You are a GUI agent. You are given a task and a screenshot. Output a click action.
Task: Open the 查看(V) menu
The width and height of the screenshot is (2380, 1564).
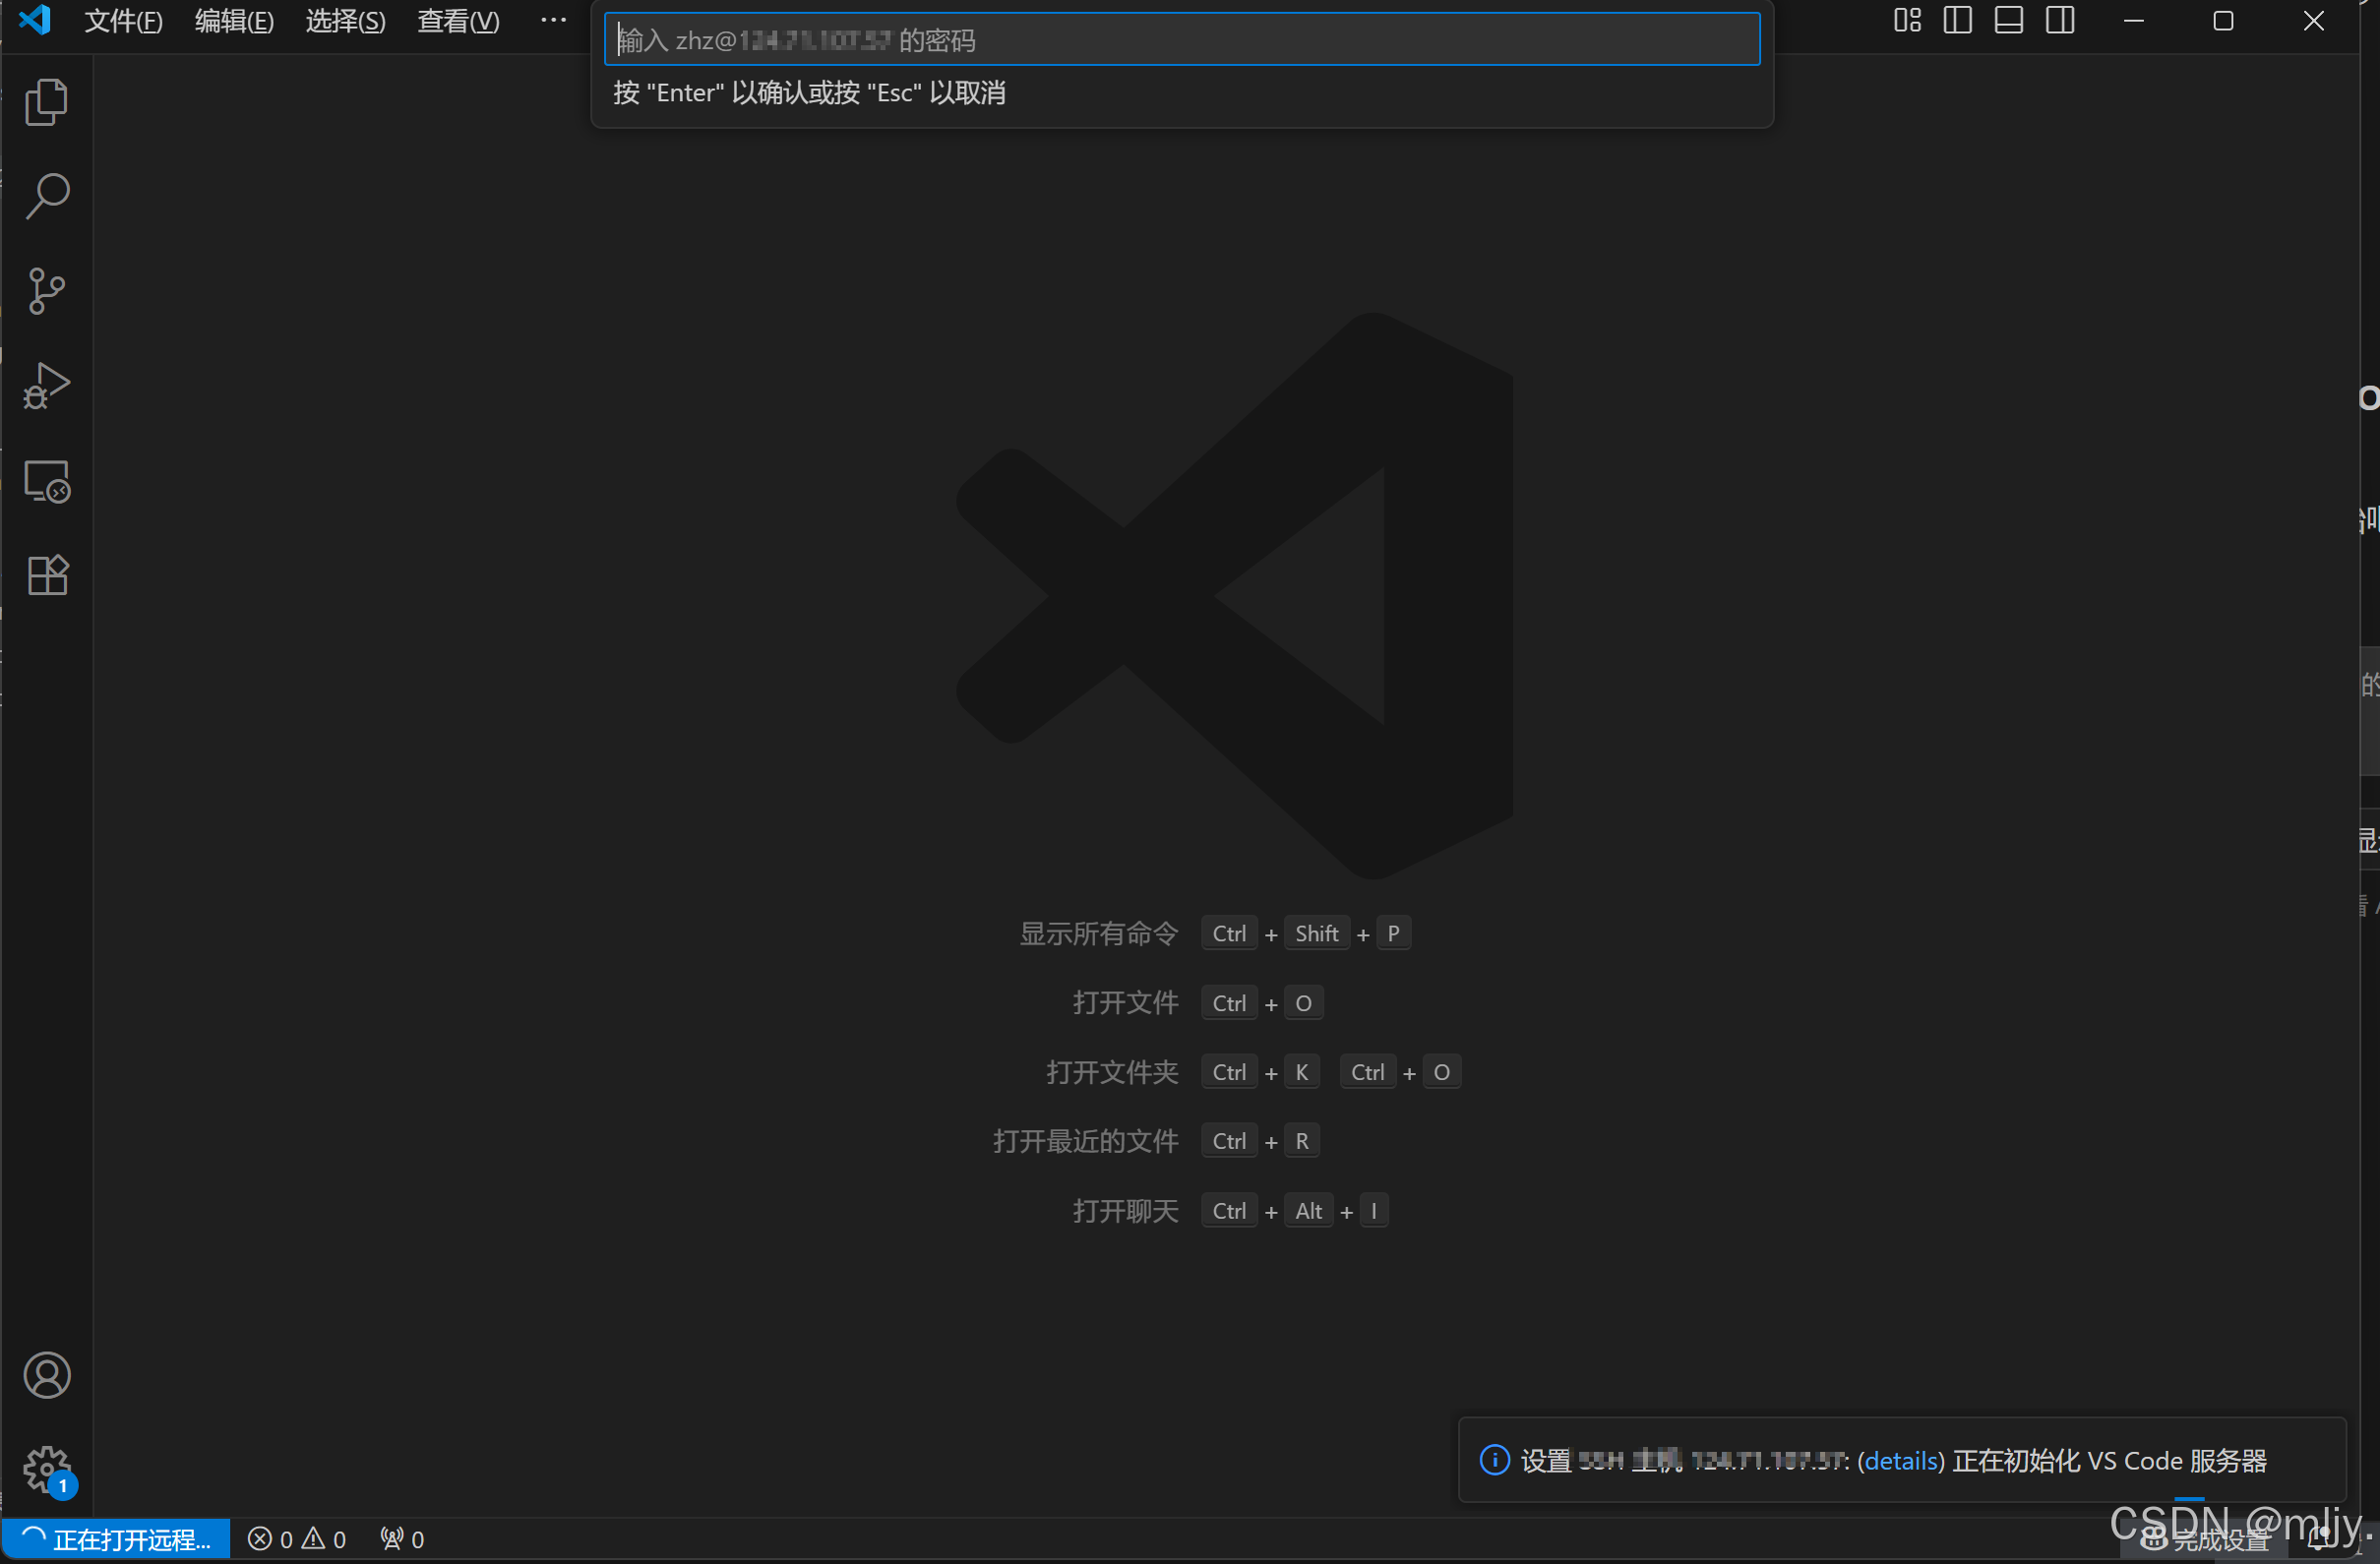tap(458, 21)
